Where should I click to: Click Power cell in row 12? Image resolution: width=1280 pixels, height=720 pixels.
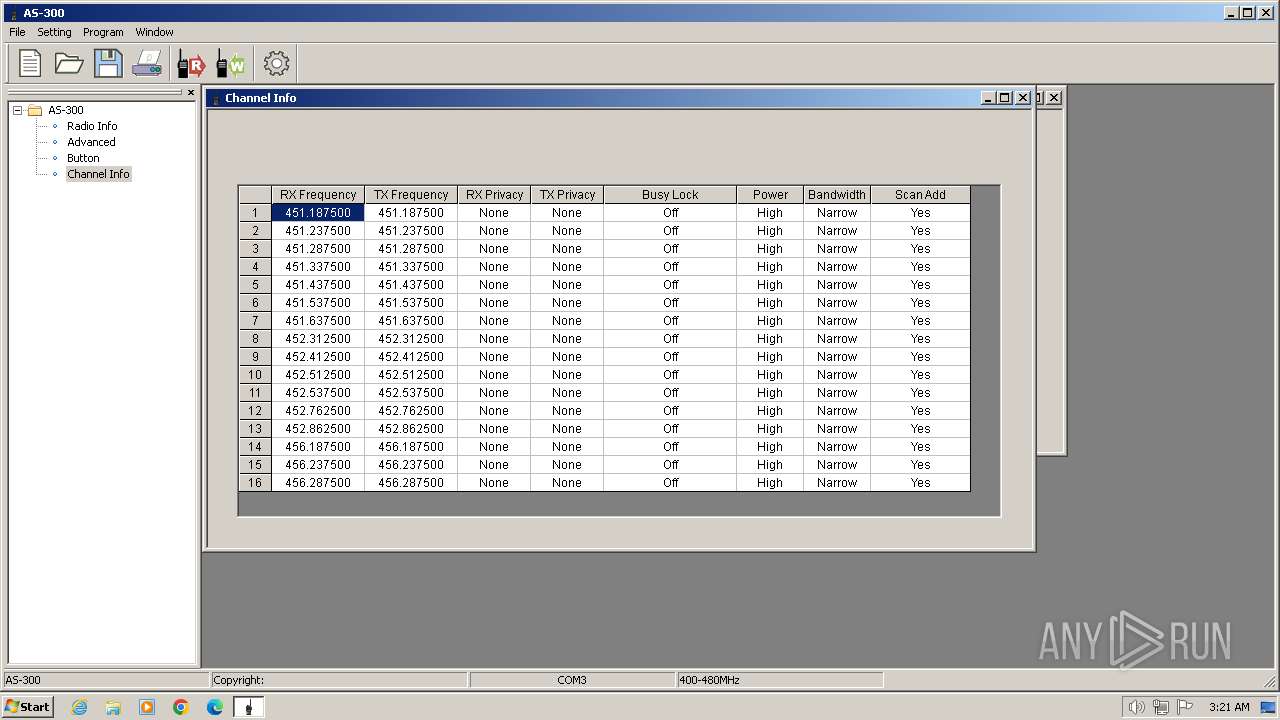coord(770,411)
